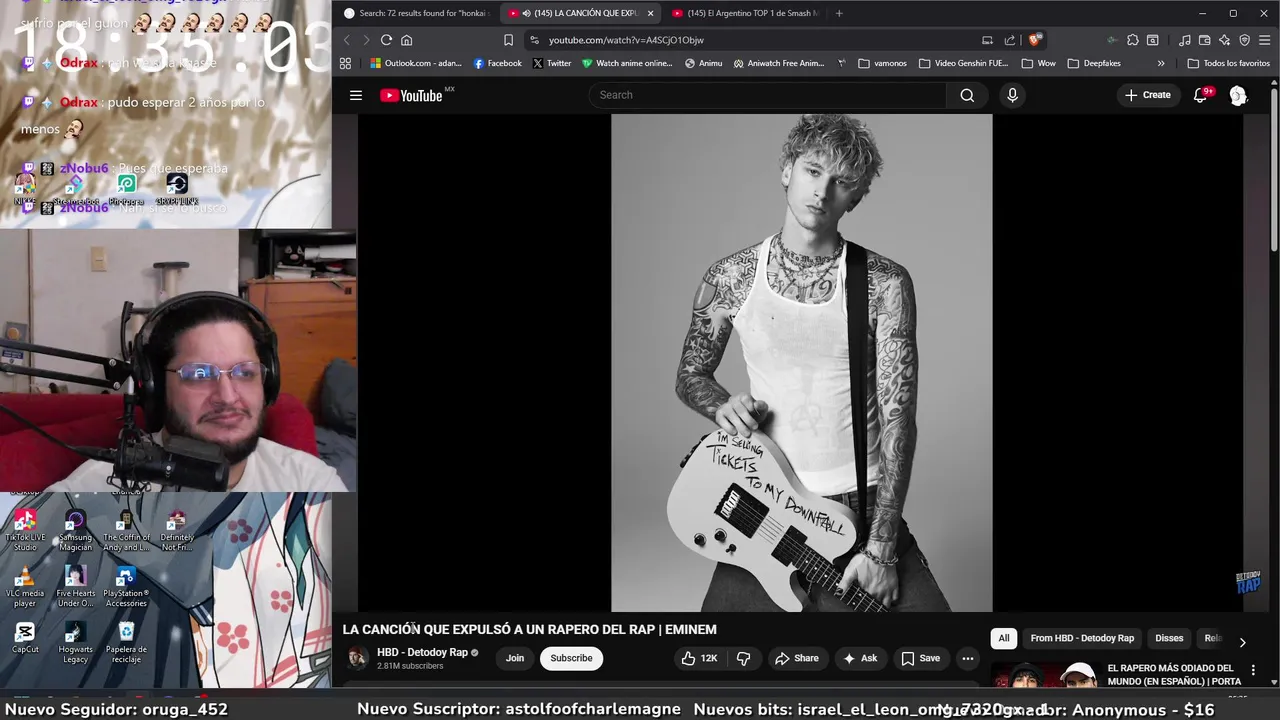Dislike the video with thumbs-down
The width and height of the screenshot is (1280, 720).
pos(743,658)
